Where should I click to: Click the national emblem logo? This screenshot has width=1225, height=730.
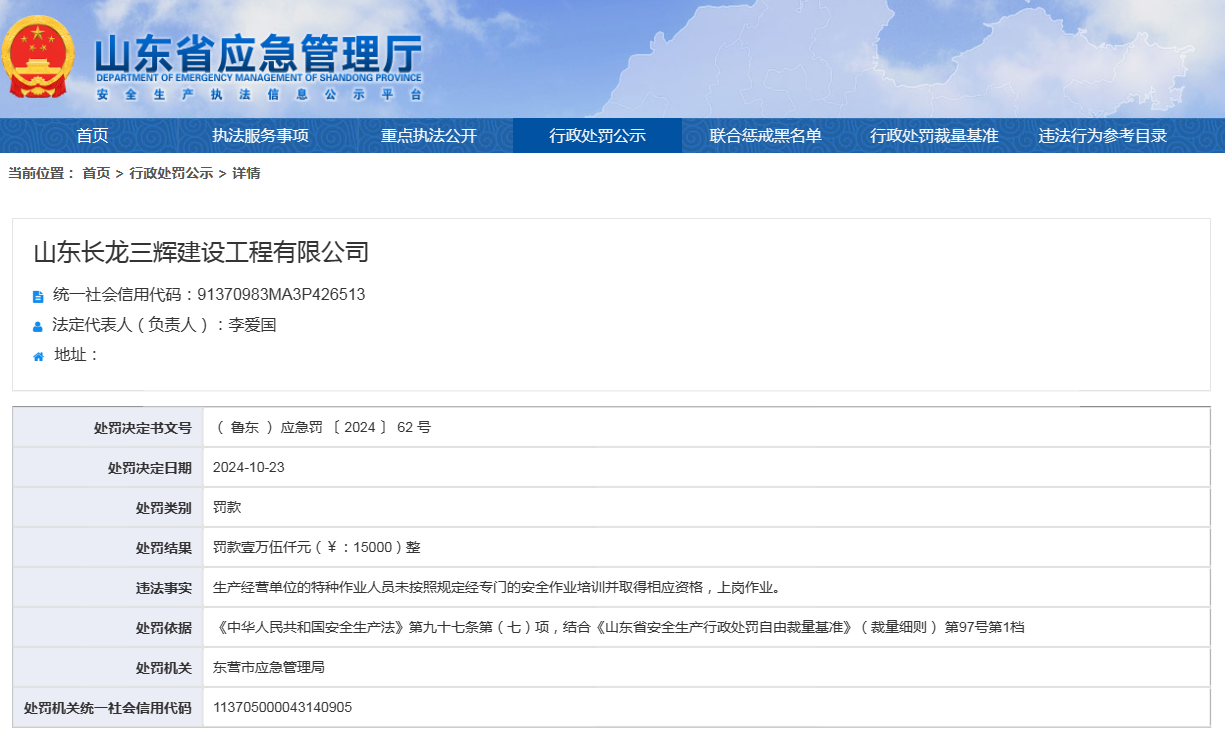(x=36, y=57)
